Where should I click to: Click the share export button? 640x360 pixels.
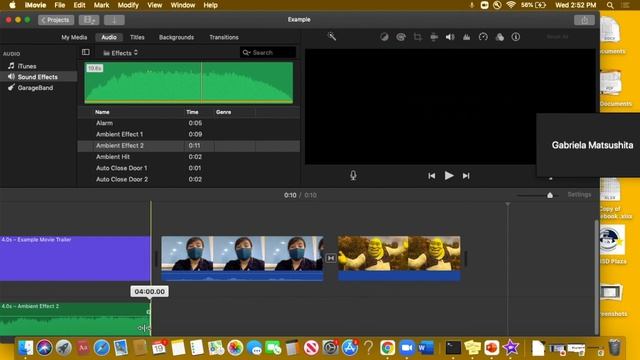coord(584,20)
